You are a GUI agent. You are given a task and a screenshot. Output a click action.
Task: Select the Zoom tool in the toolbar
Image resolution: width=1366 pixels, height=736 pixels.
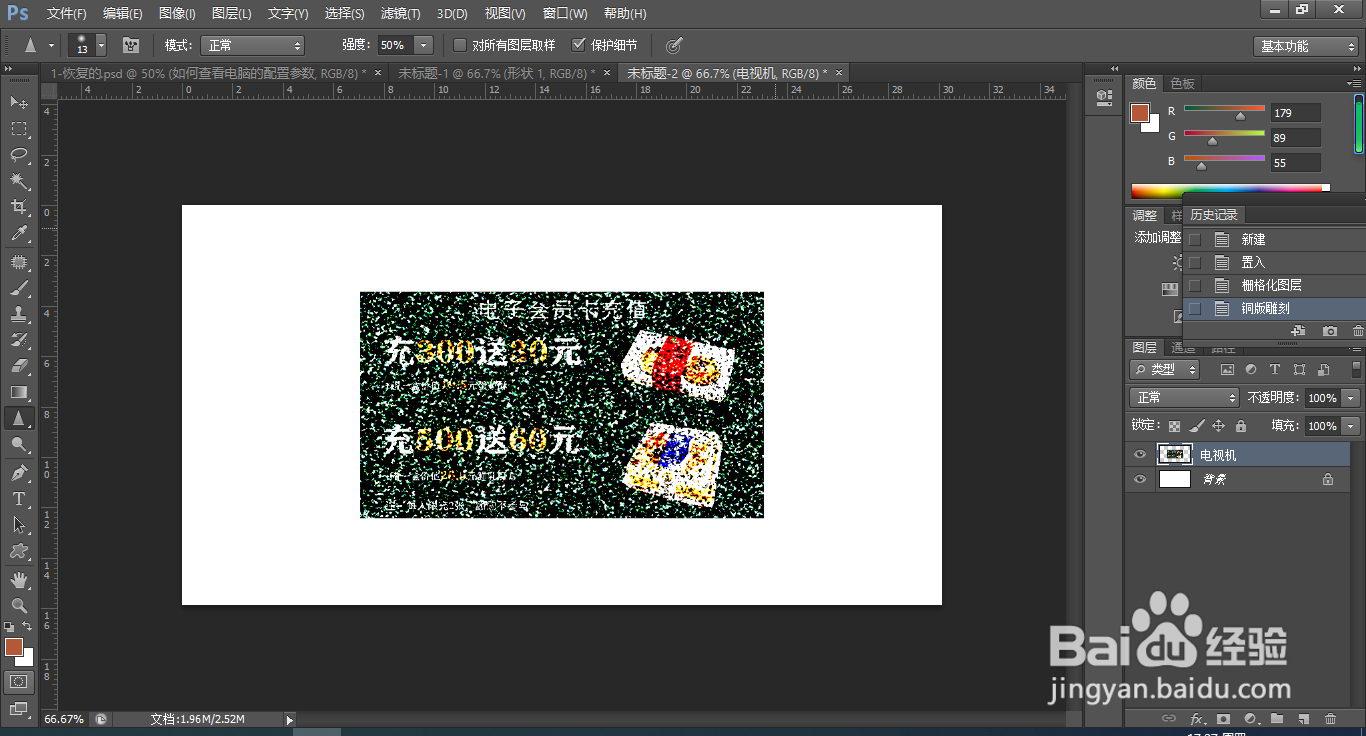[19, 605]
